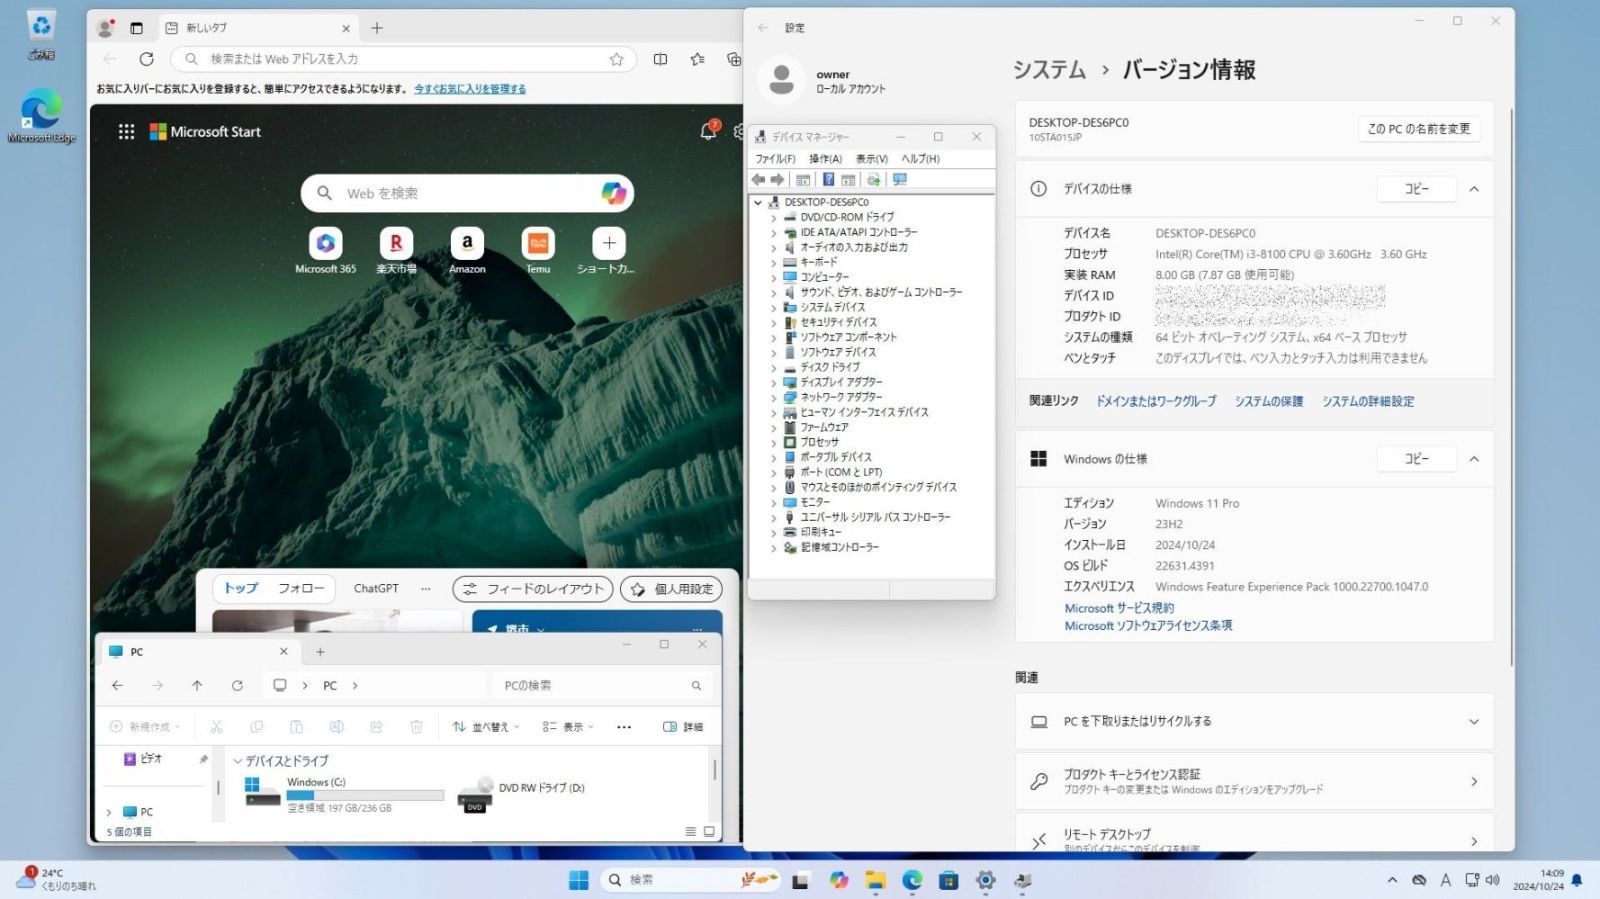Open the notification bell on Microsoft Start page
This screenshot has height=899, width=1600.
point(708,131)
